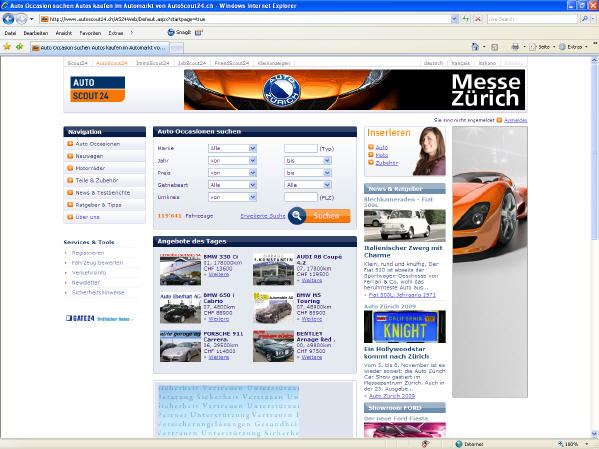This screenshot has width=599, height=449.
Task: Click the Fiat 500L news photo
Action: [405, 225]
